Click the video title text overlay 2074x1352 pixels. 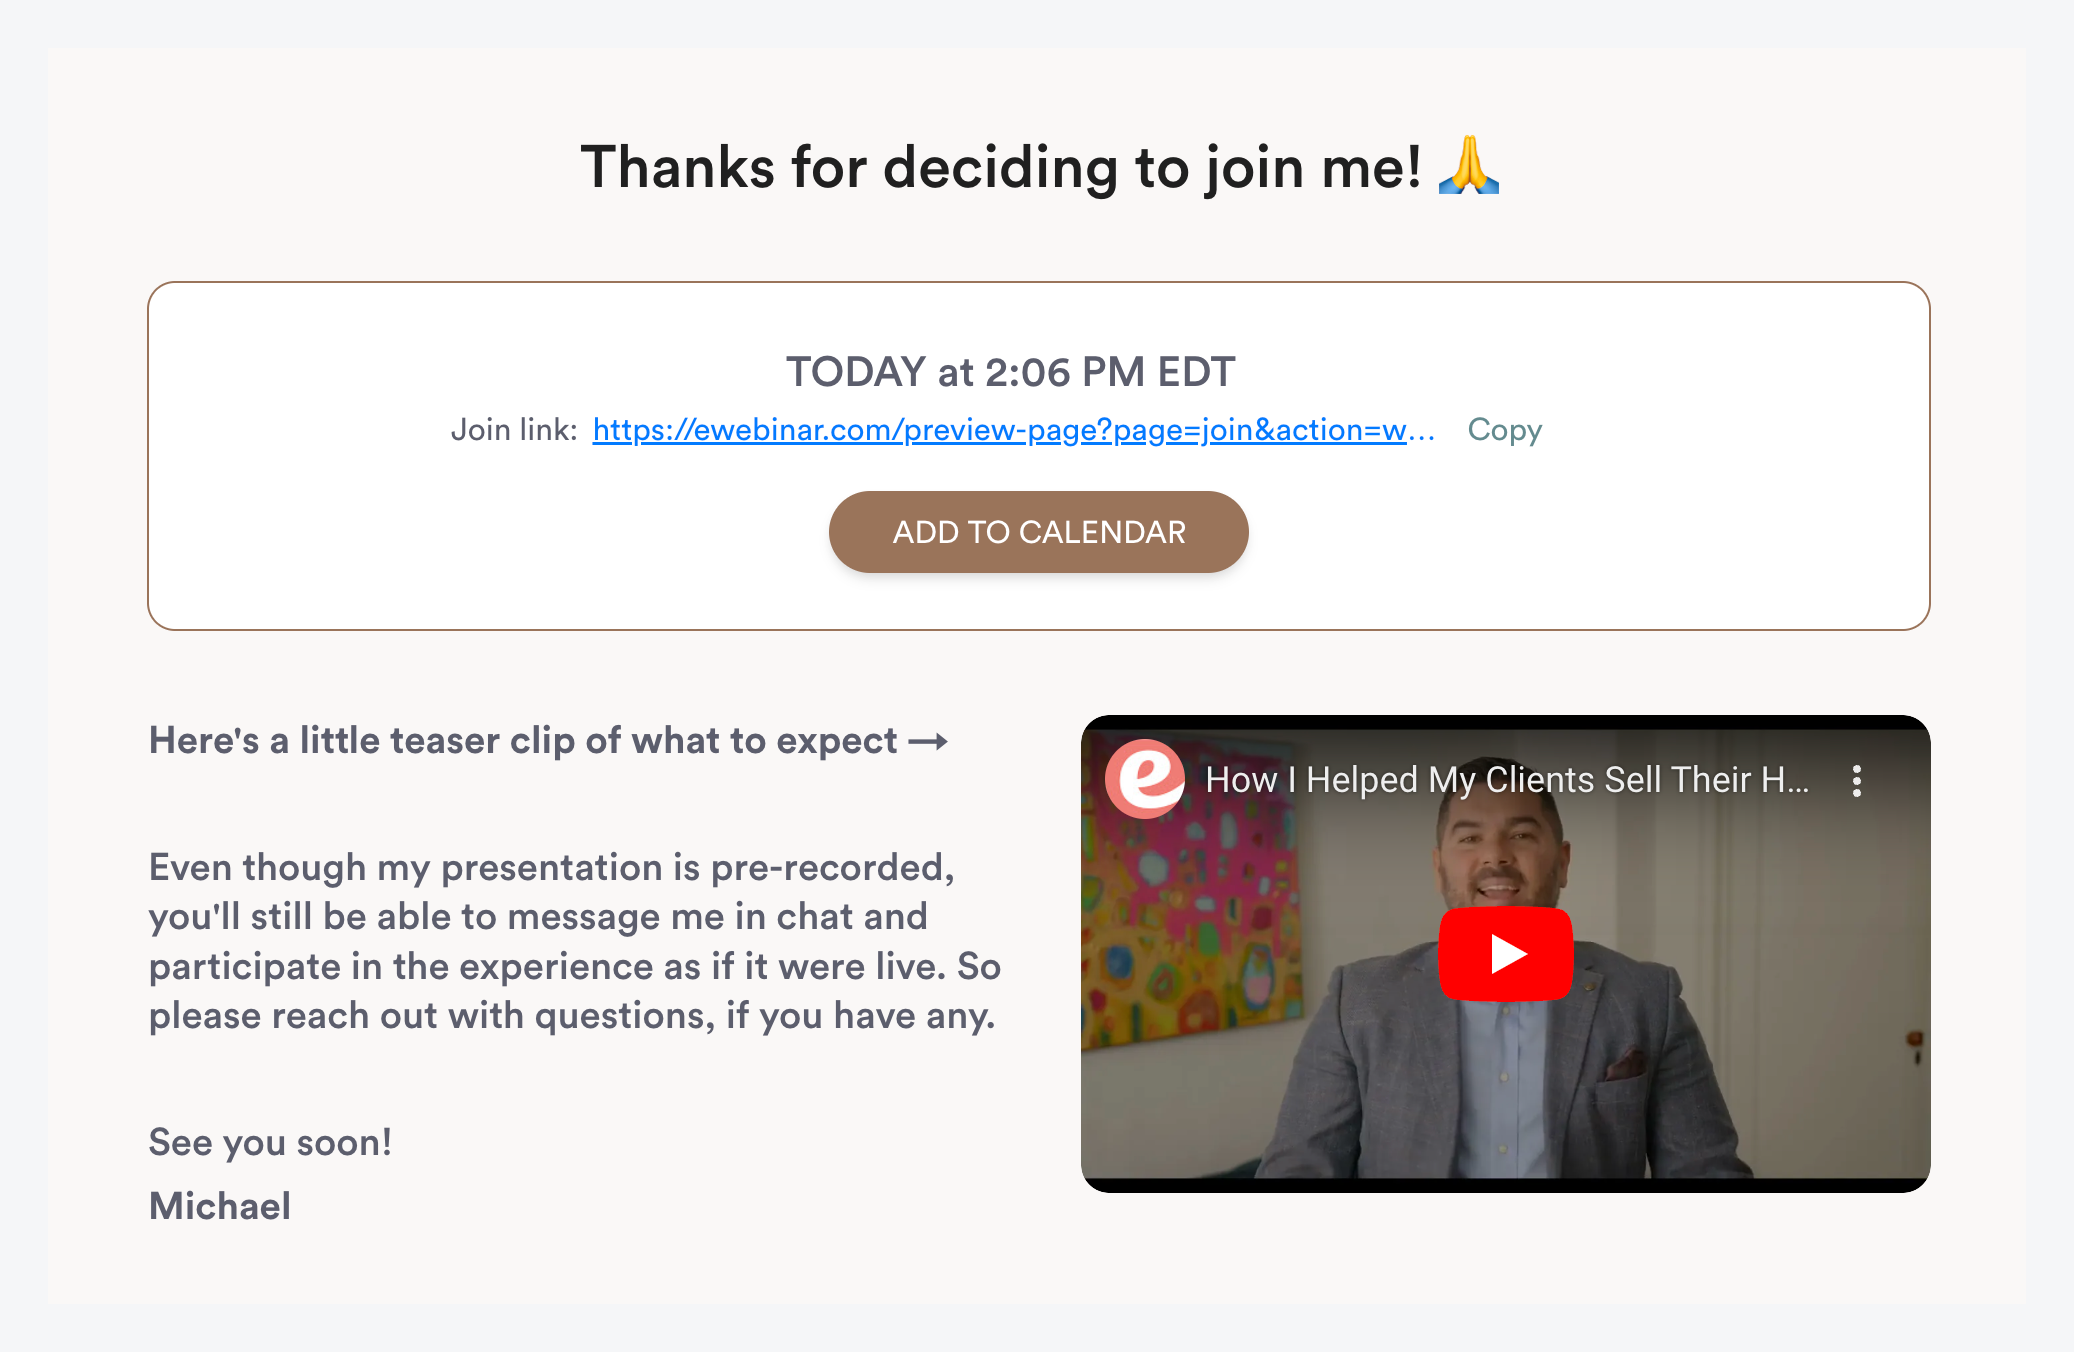1506,780
